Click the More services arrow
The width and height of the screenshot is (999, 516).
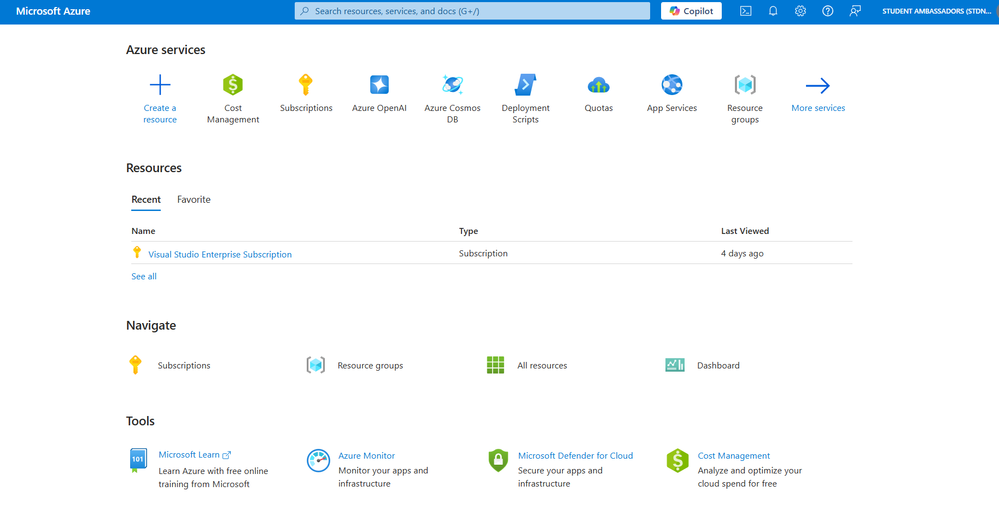(818, 85)
